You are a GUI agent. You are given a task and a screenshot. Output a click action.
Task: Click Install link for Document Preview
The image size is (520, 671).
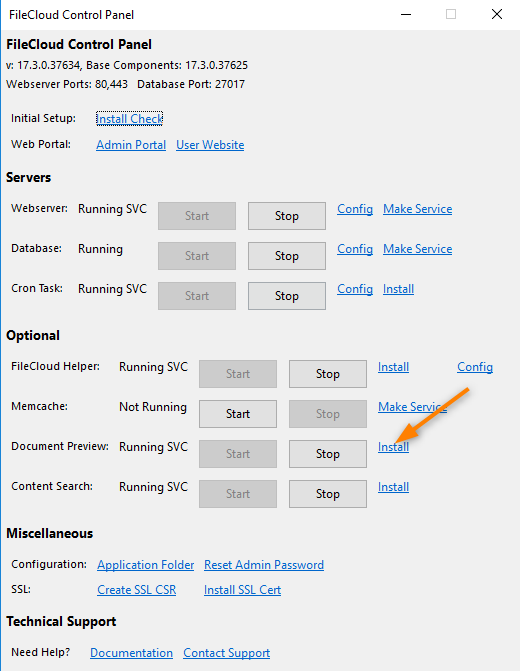pos(393,447)
